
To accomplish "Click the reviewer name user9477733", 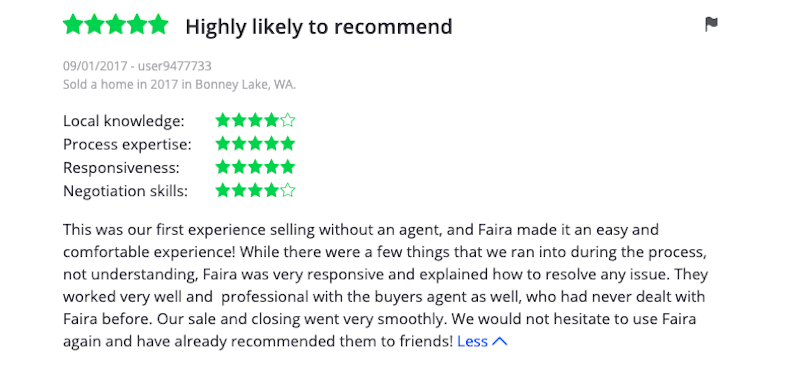I will pos(175,66).
